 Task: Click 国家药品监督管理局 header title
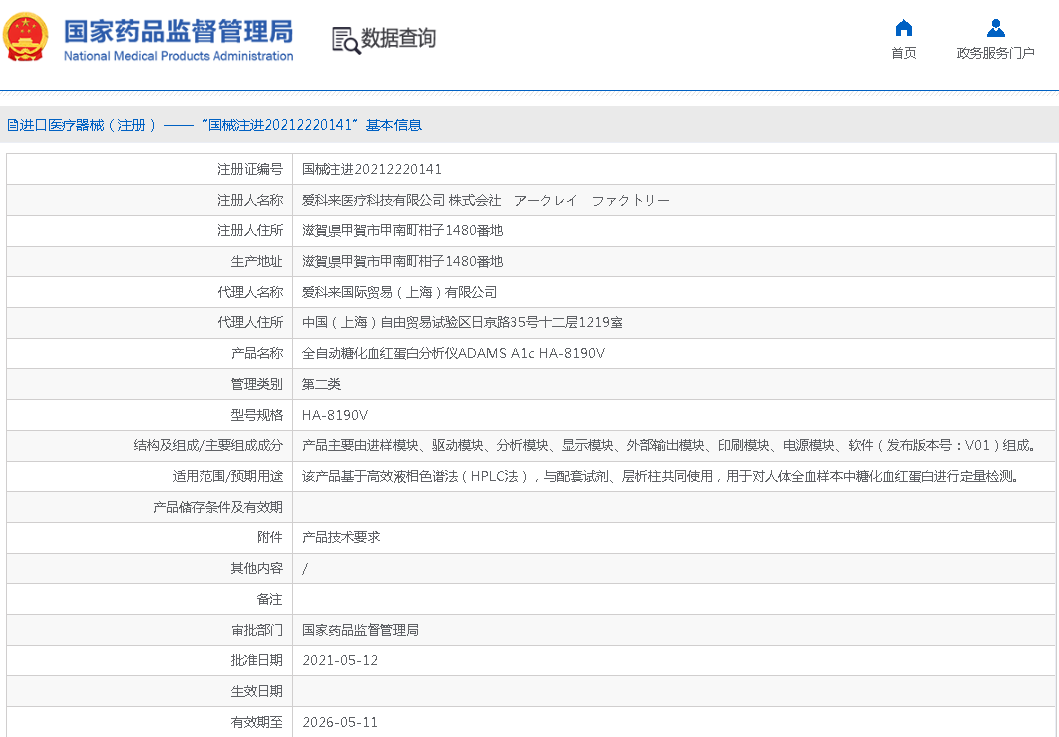click(x=178, y=32)
